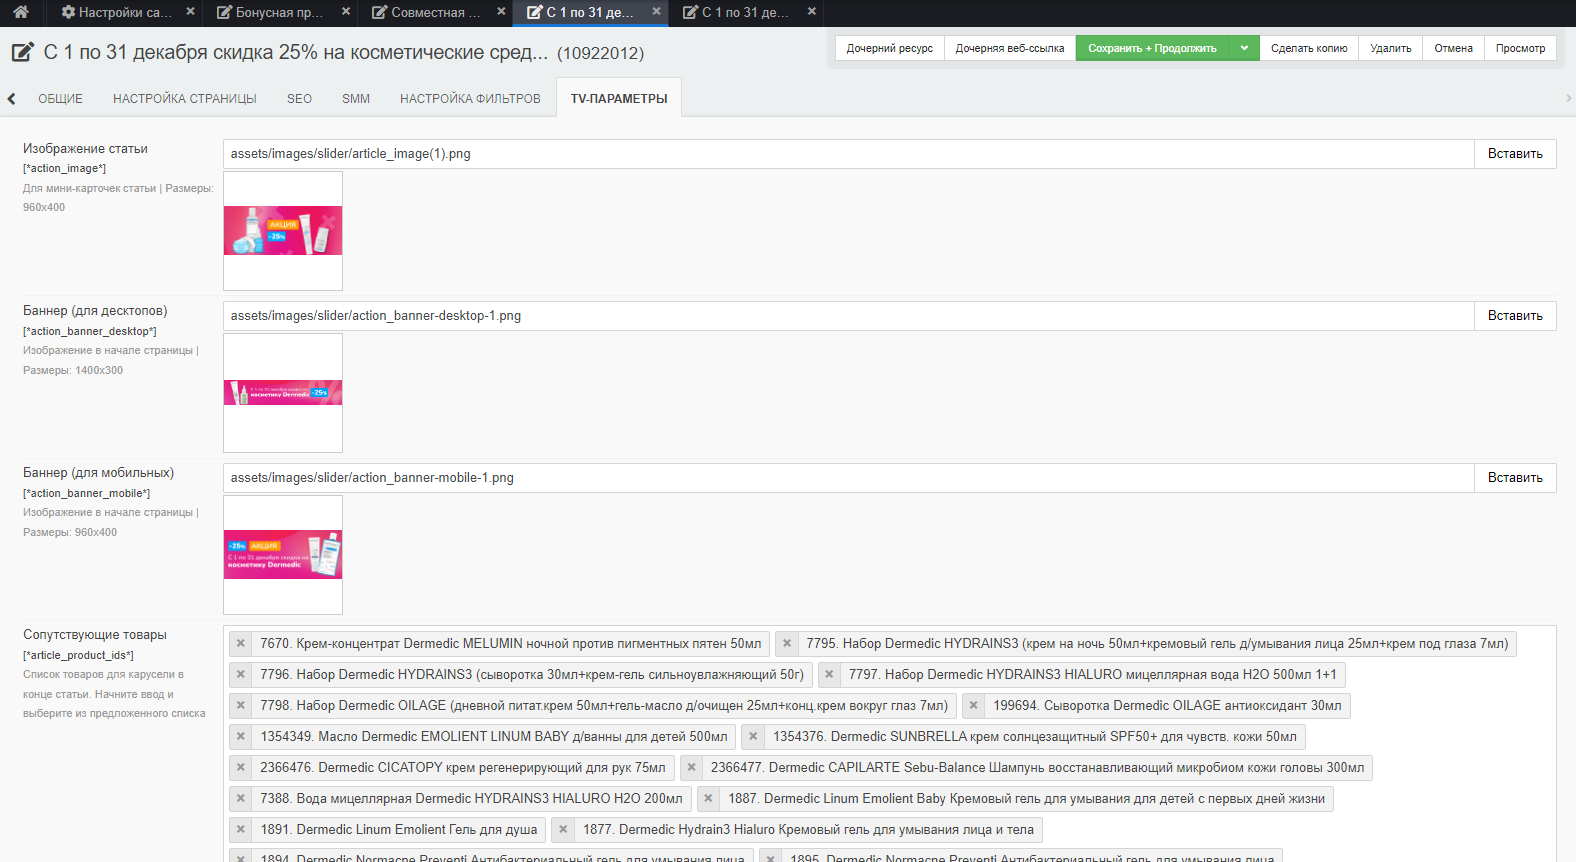Click the Отмена button

1454,48
